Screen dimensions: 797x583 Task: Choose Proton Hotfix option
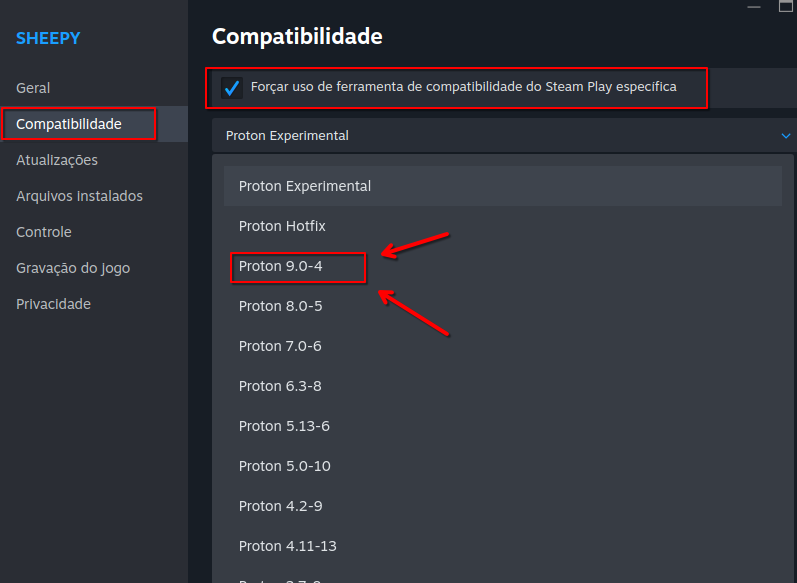click(282, 226)
